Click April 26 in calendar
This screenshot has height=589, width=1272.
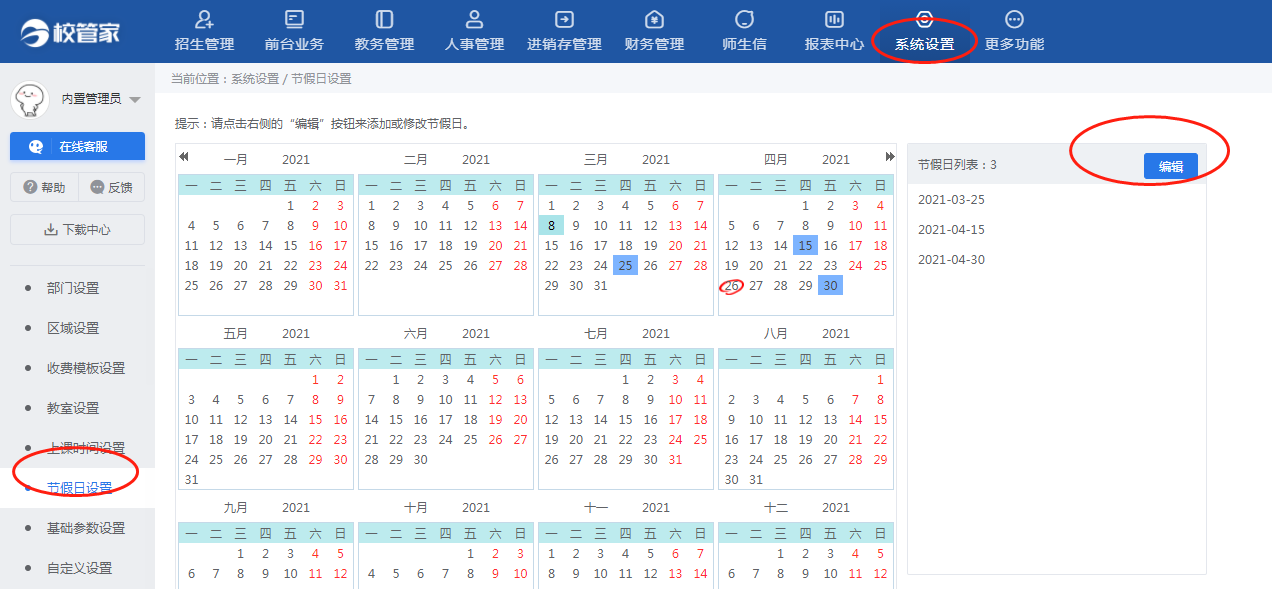(731, 286)
